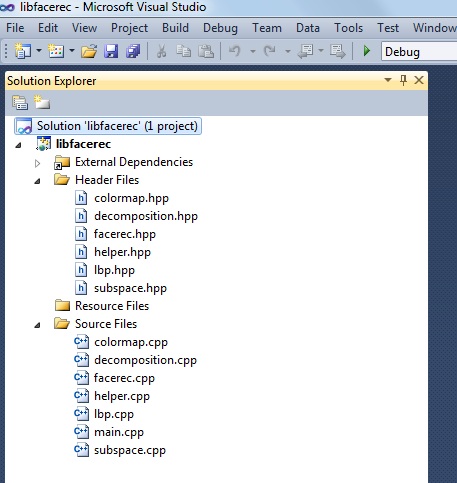Toggle the Solution Explorer auto-hide pin

point(403,80)
